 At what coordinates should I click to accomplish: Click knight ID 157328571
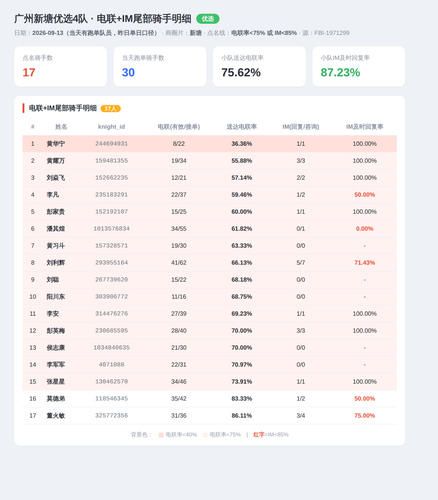point(111,246)
